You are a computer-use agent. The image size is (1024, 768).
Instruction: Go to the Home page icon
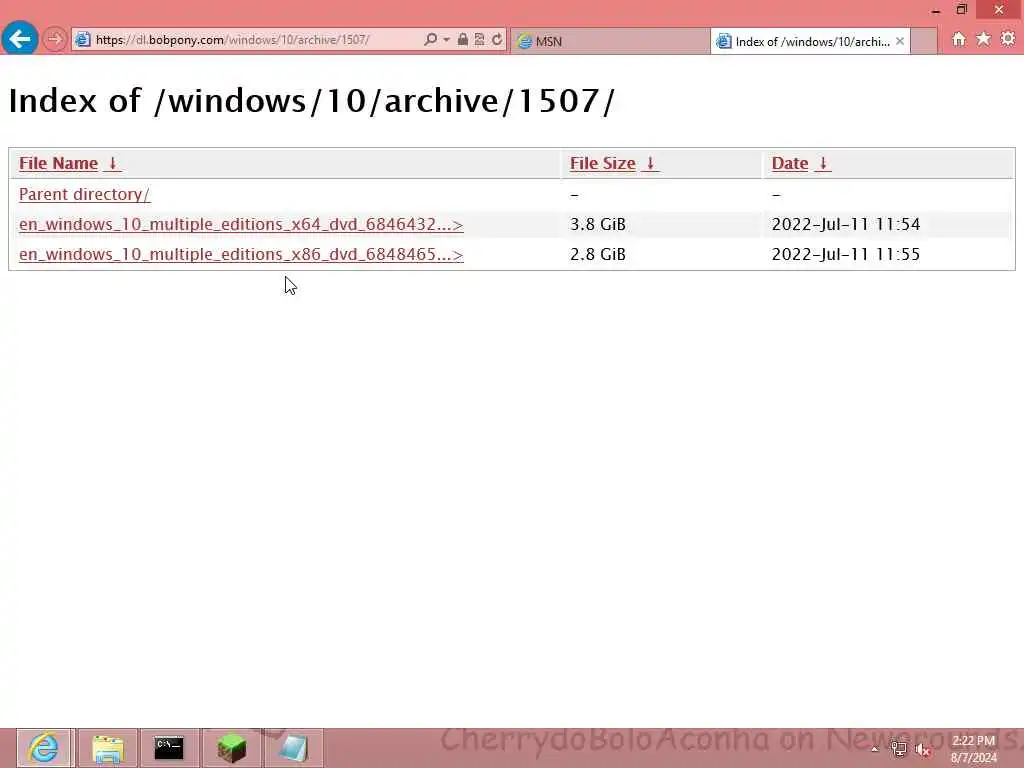pos(959,39)
